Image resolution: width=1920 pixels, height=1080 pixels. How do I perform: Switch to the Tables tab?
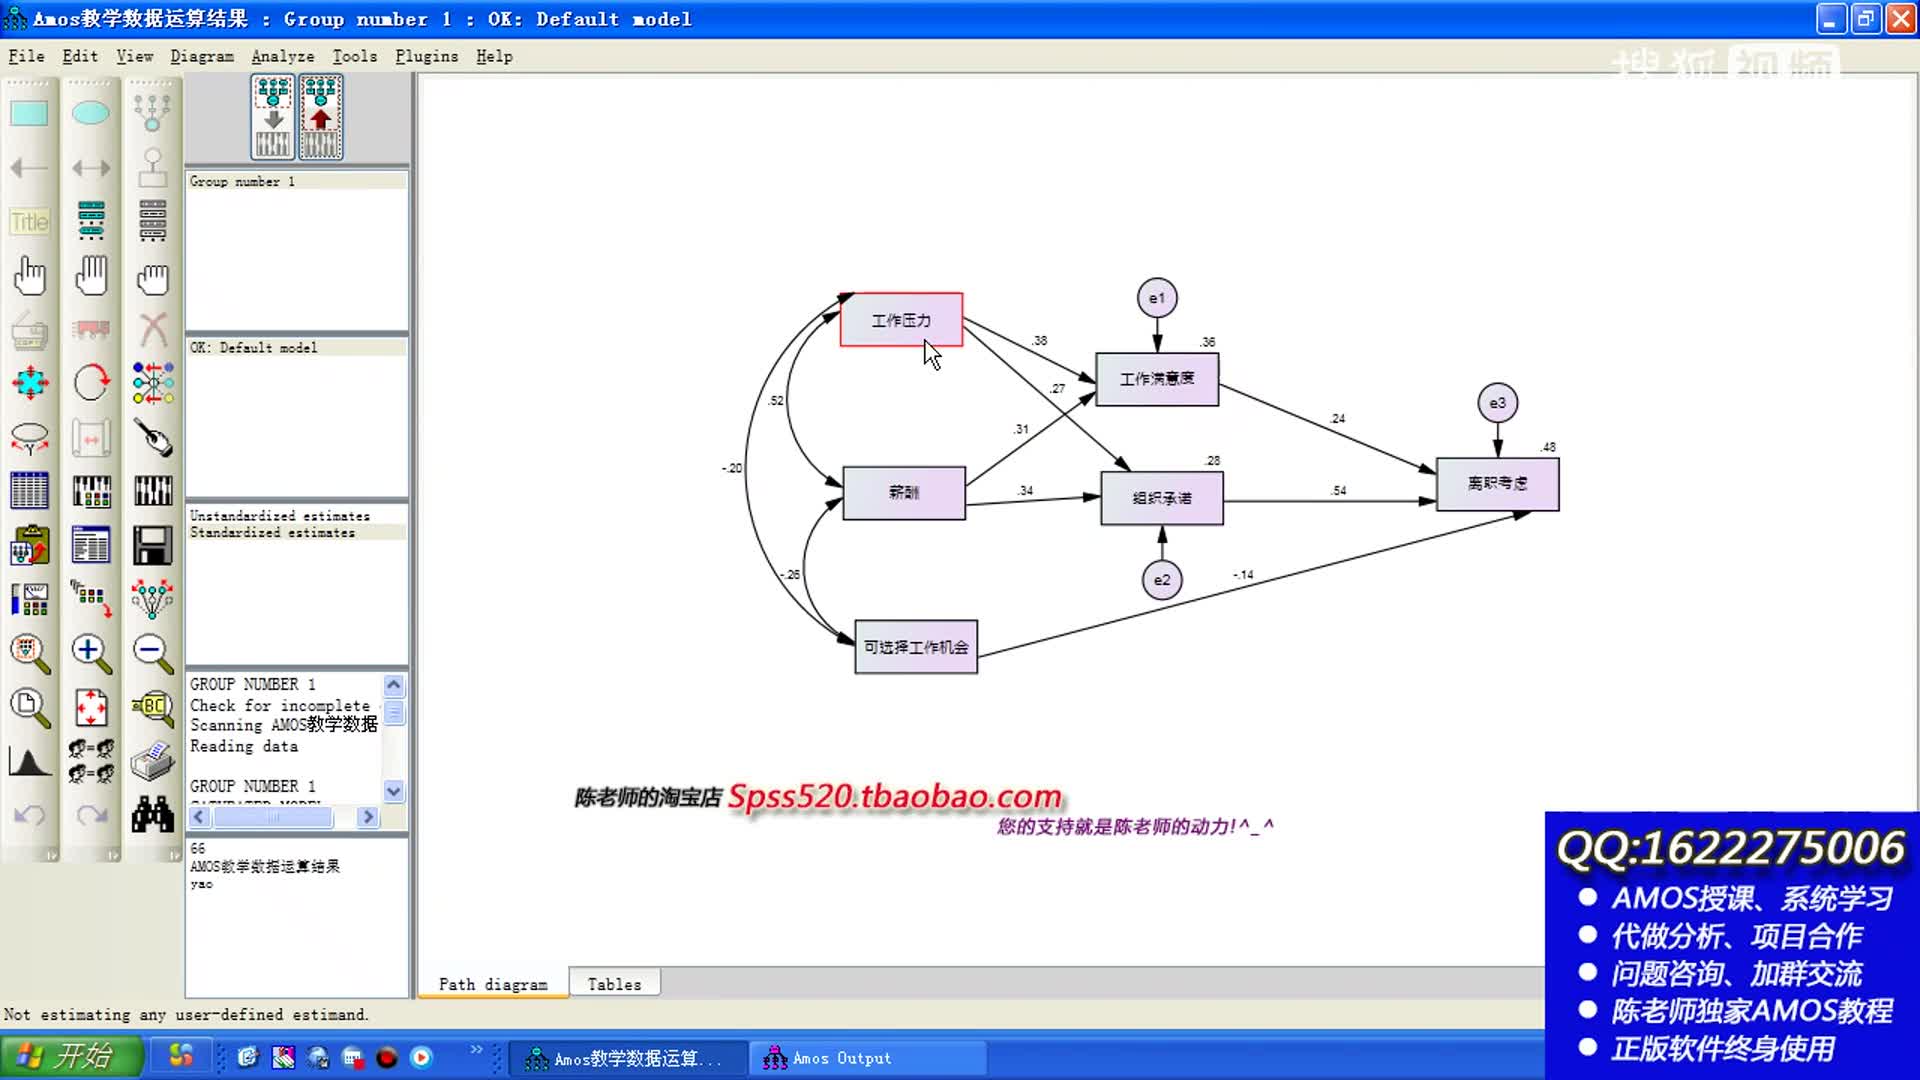coord(614,984)
